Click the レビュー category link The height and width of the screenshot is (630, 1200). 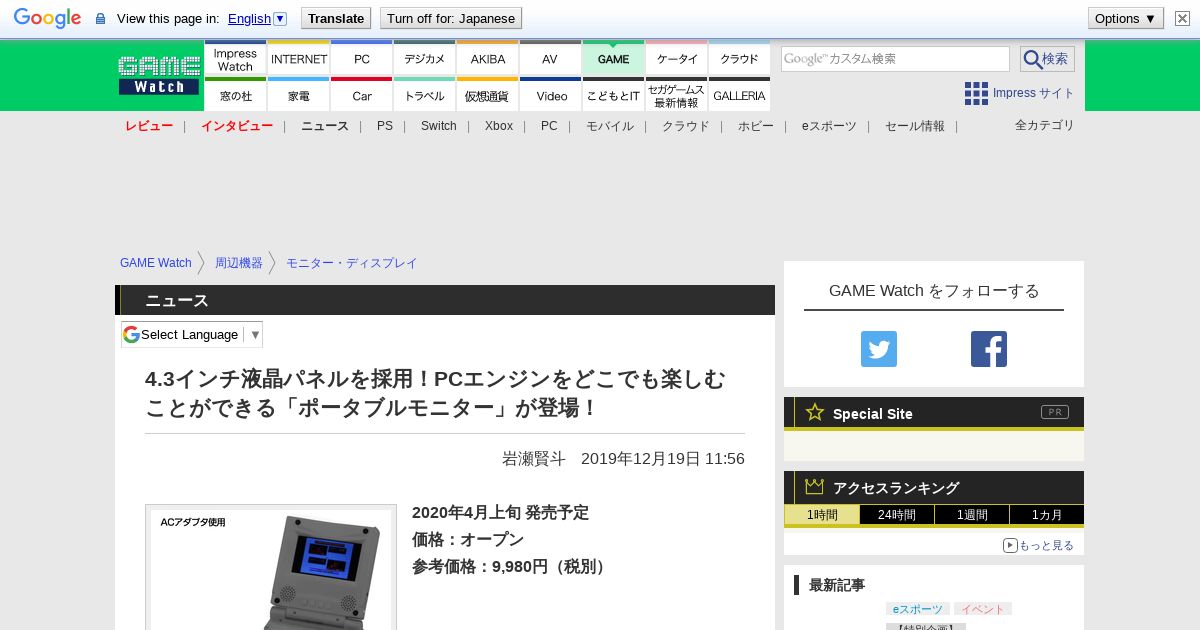tap(149, 126)
